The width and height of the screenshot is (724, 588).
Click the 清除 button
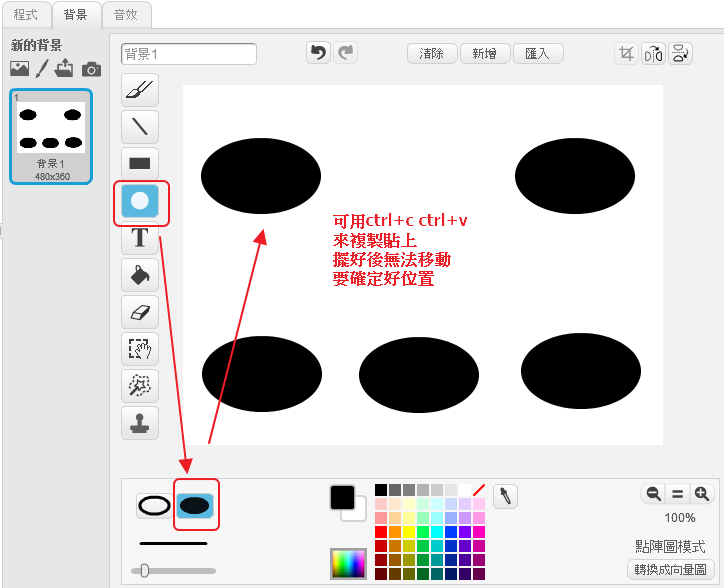pyautogui.click(x=432, y=53)
